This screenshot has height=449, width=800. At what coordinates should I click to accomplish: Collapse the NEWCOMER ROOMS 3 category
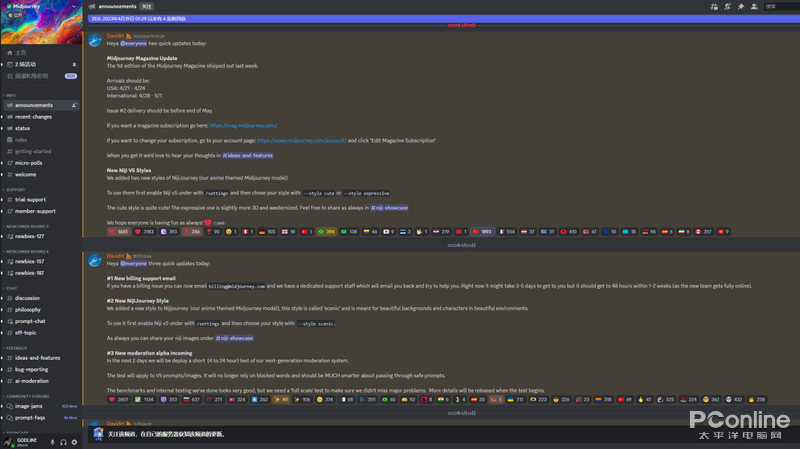pyautogui.click(x=26, y=227)
